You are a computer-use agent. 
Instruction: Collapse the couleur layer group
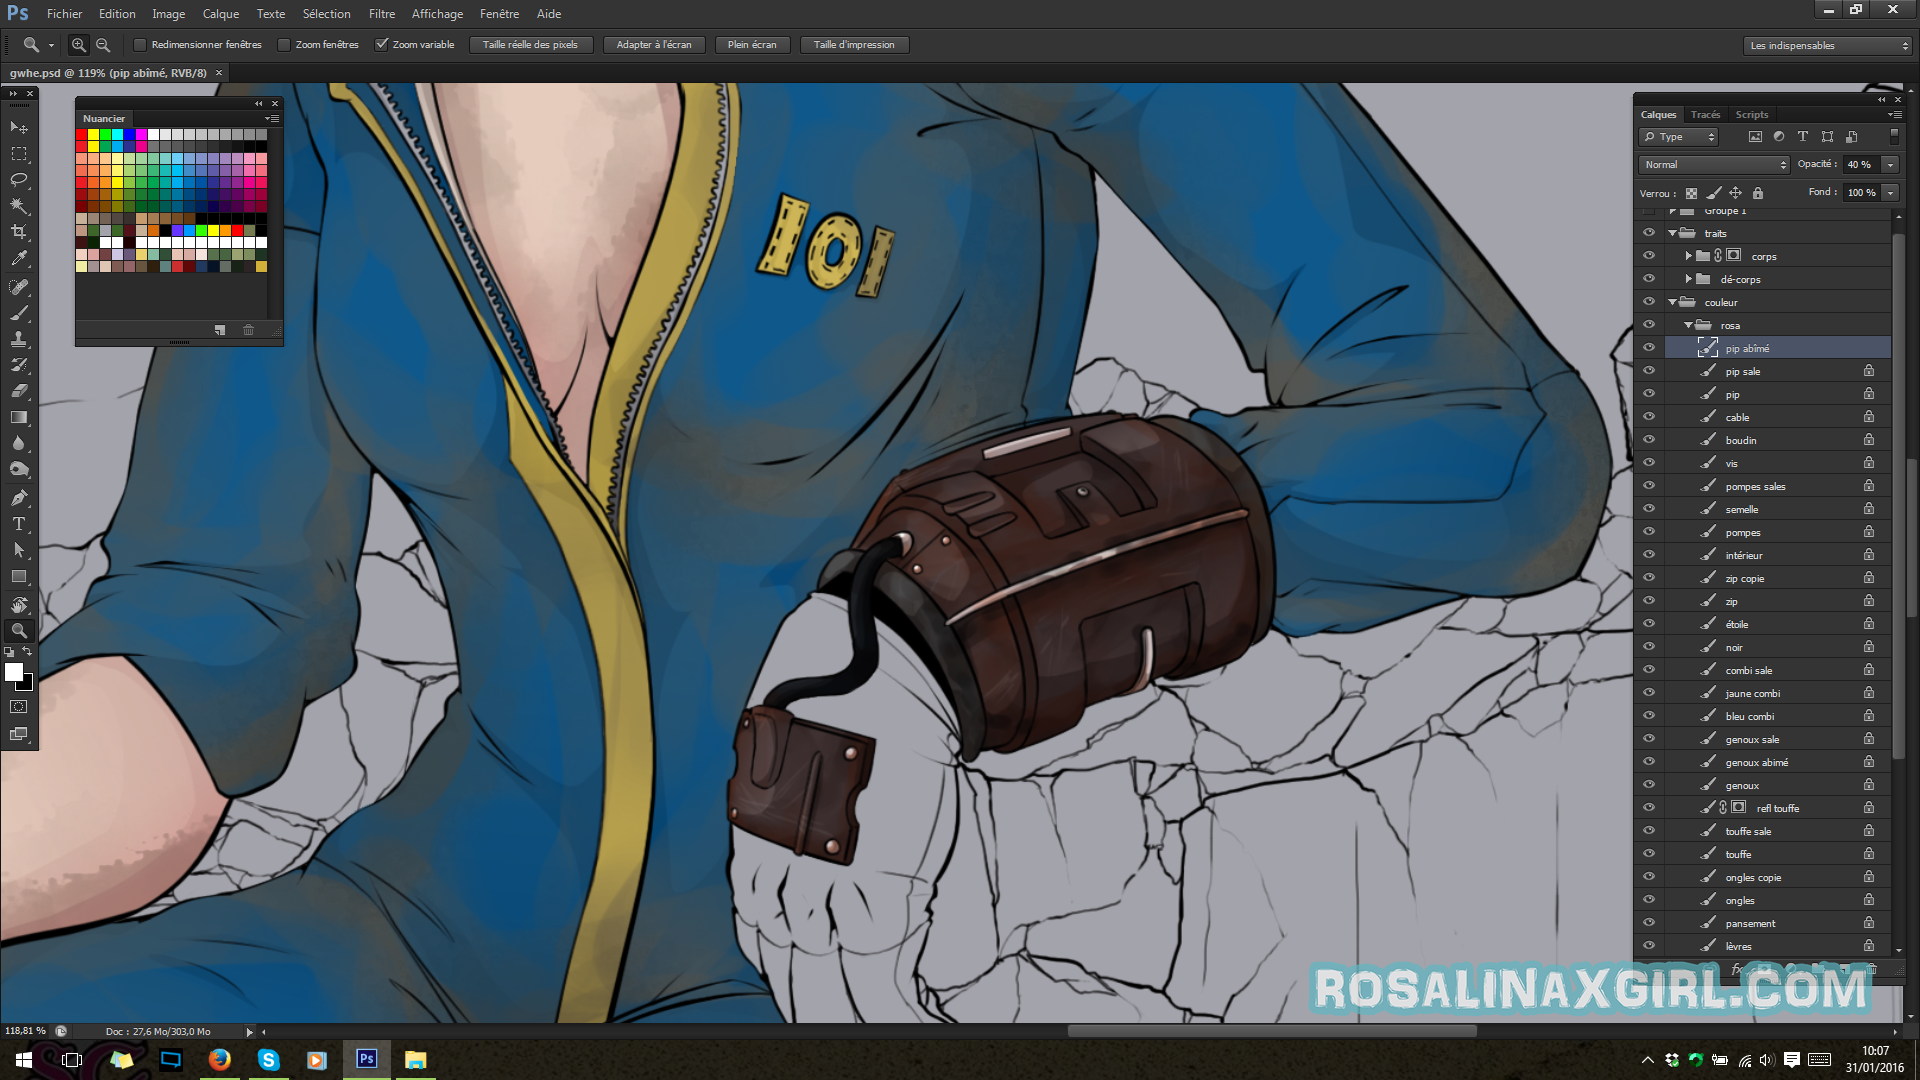pyautogui.click(x=1672, y=302)
